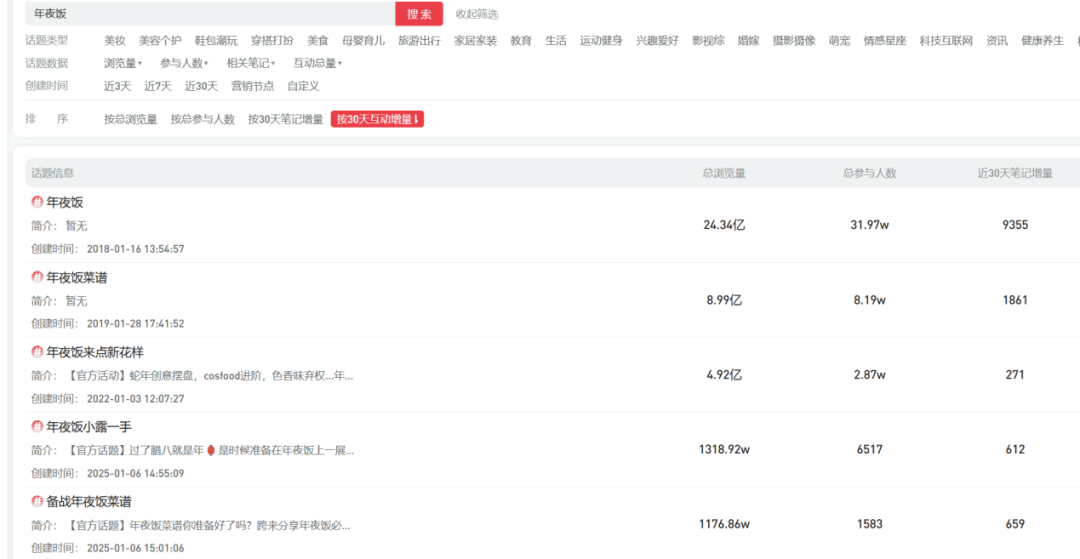
Task: Collapse filters with 收起筛选
Action: pos(476,14)
